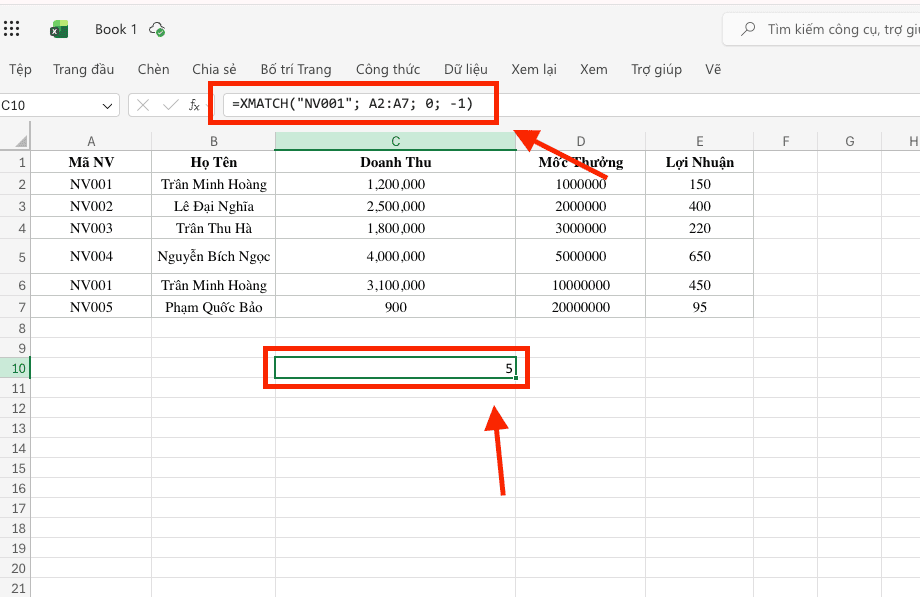The height and width of the screenshot is (597, 920).
Task: Select row 1 header
Action: point(15,162)
